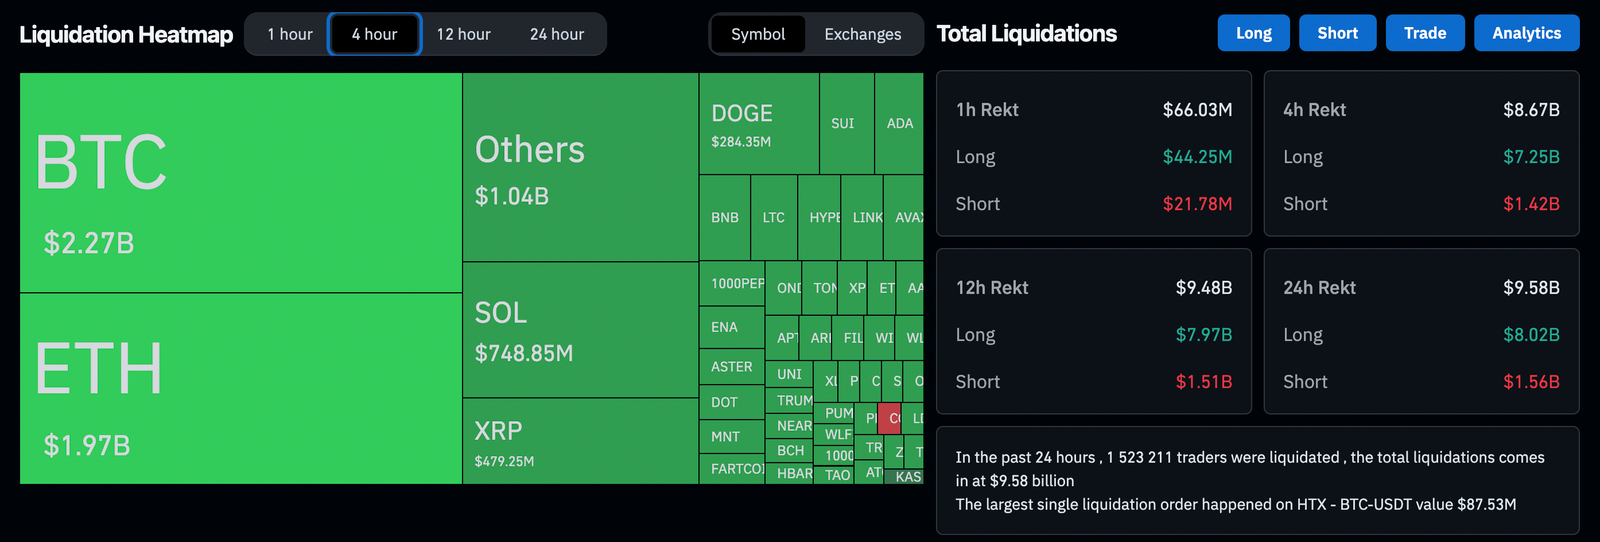Image resolution: width=1600 pixels, height=542 pixels.
Task: Switch to the 12 hour timeframe
Action: [x=463, y=34]
